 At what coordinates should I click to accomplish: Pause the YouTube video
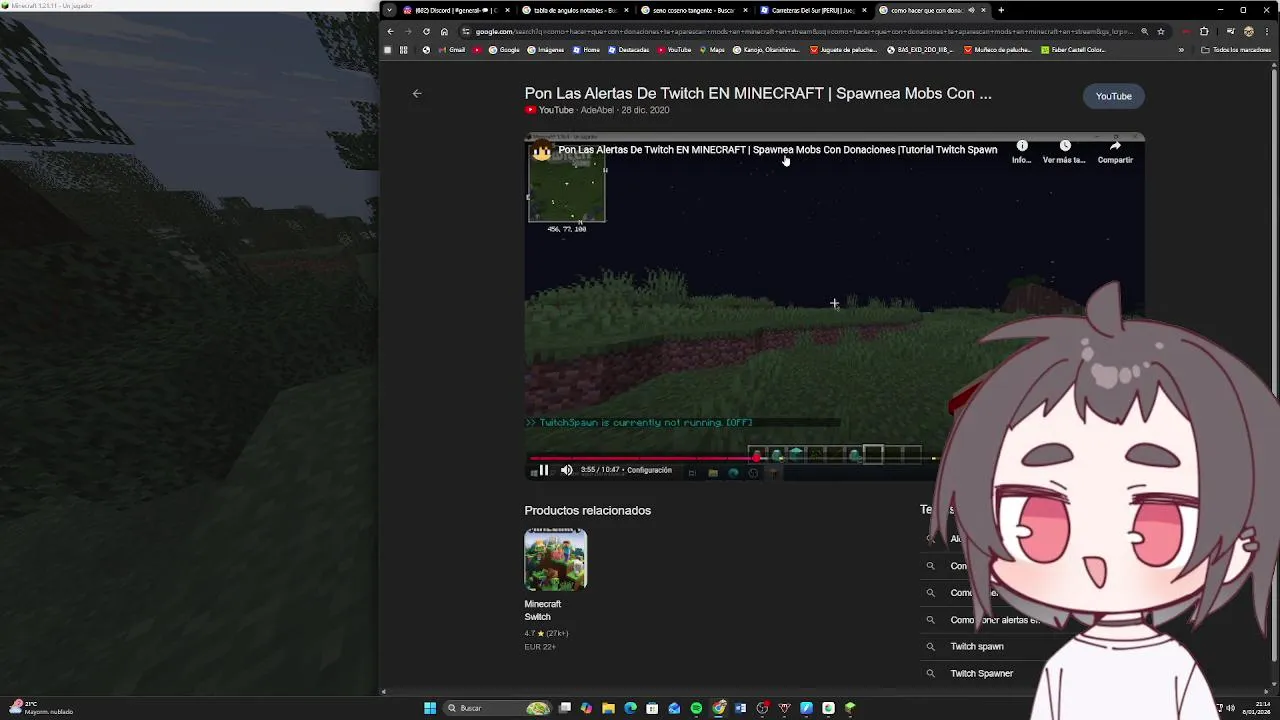point(543,470)
